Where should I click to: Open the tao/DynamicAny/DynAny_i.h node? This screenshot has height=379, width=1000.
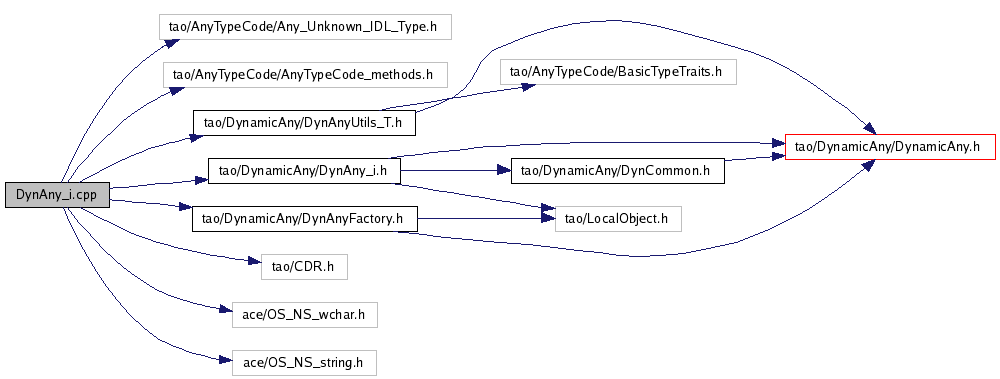[304, 171]
